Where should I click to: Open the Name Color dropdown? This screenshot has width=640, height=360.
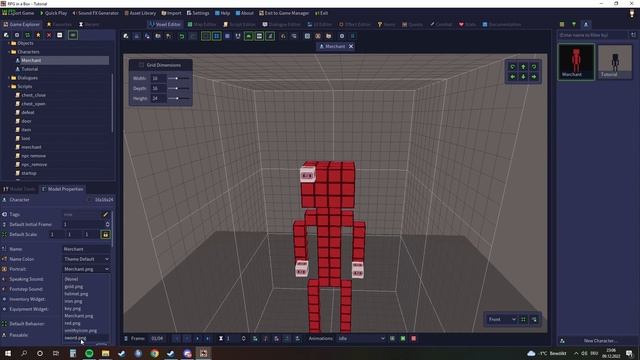coord(86,259)
